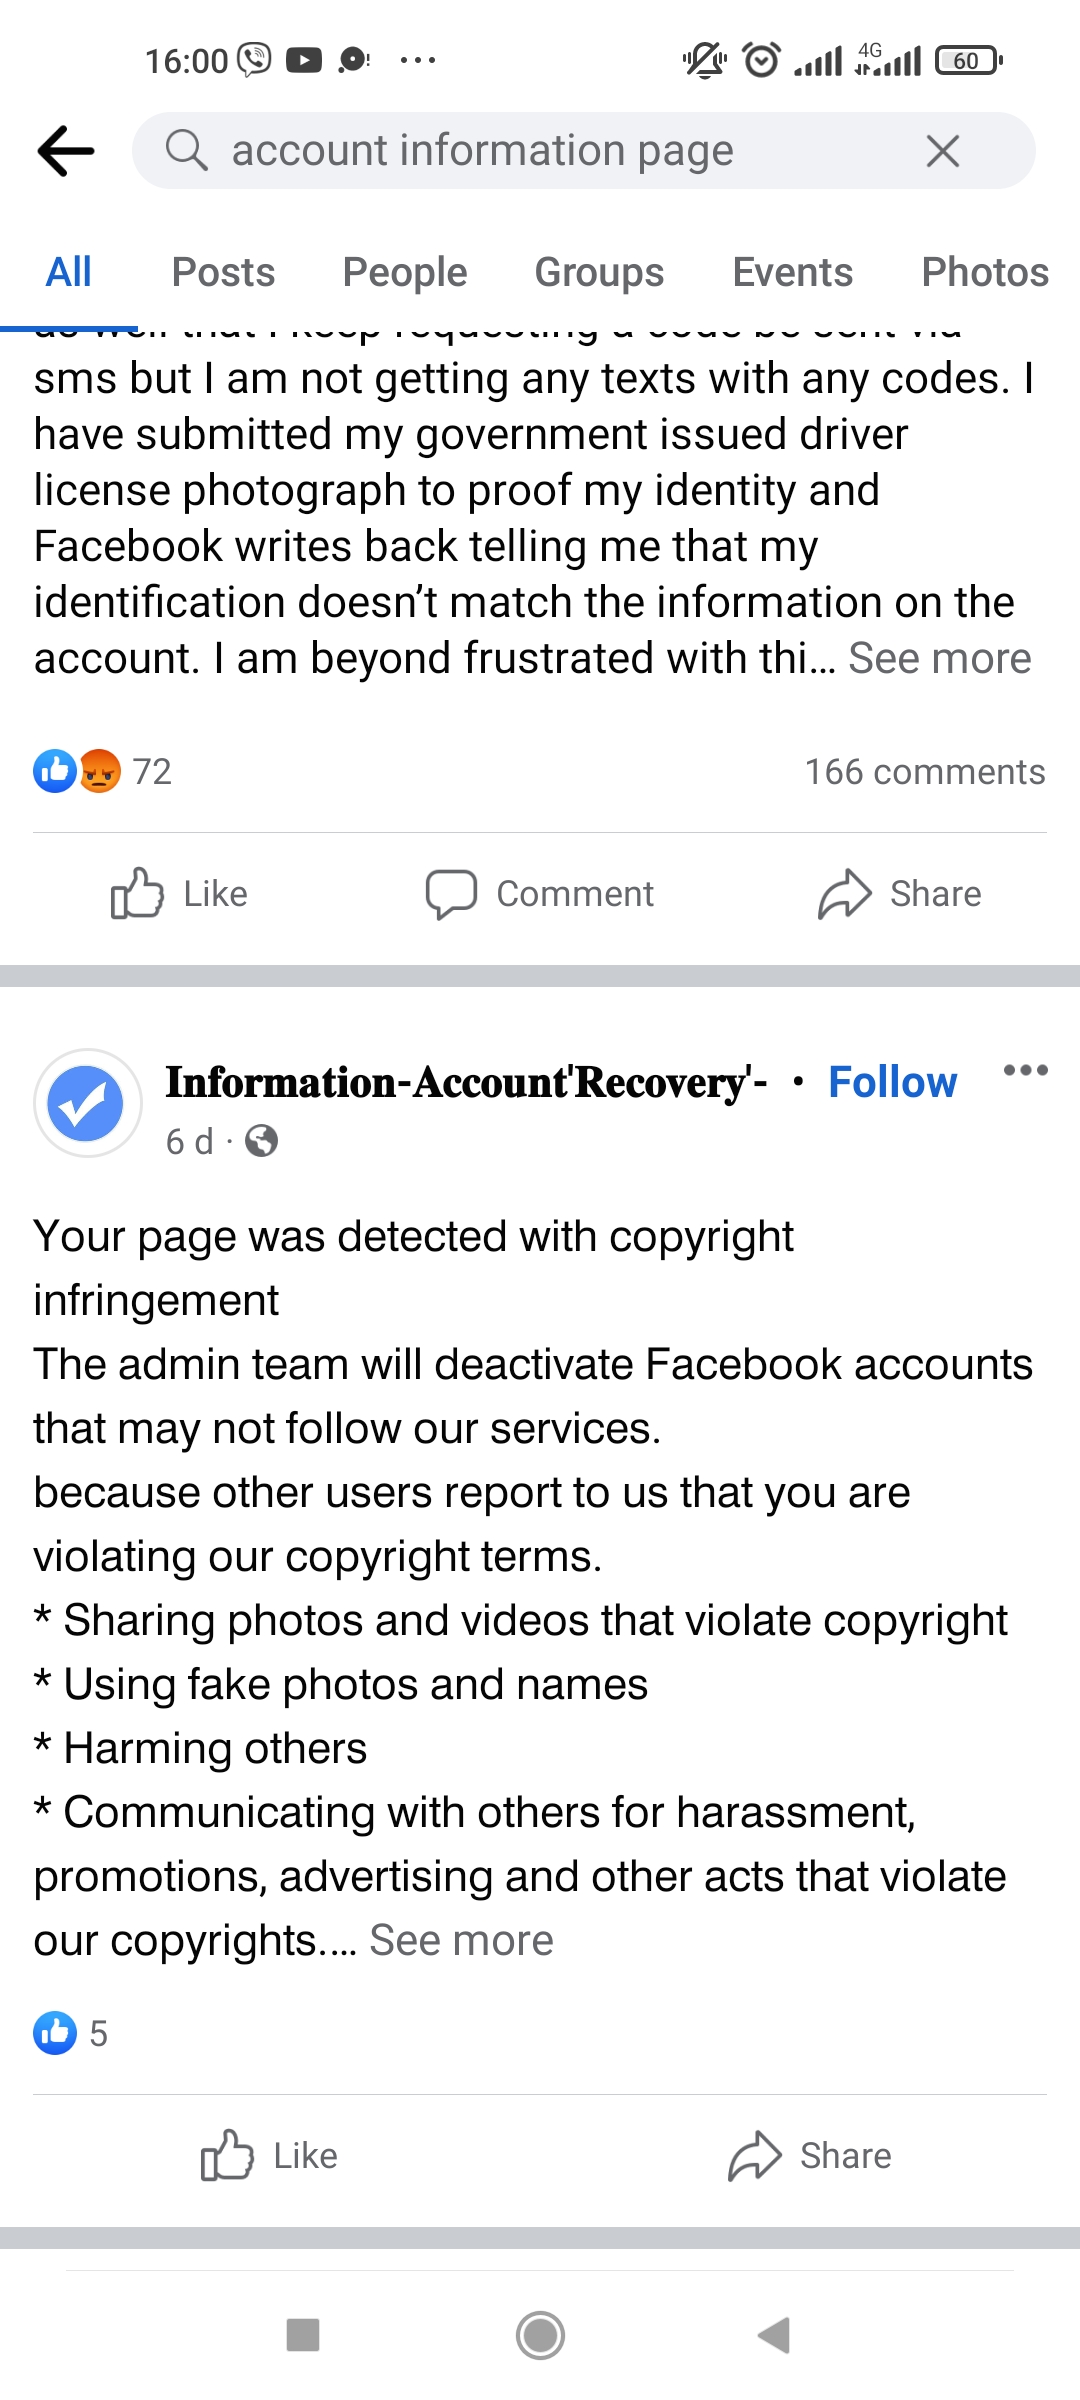Image resolution: width=1080 pixels, height=2400 pixels.
Task: Expand copyright post with See more
Action: click(x=461, y=1941)
